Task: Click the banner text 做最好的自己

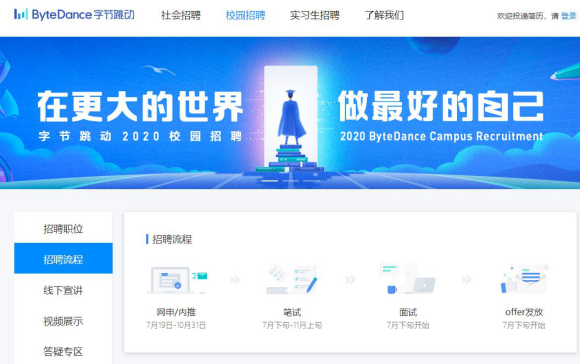Action: point(441,107)
